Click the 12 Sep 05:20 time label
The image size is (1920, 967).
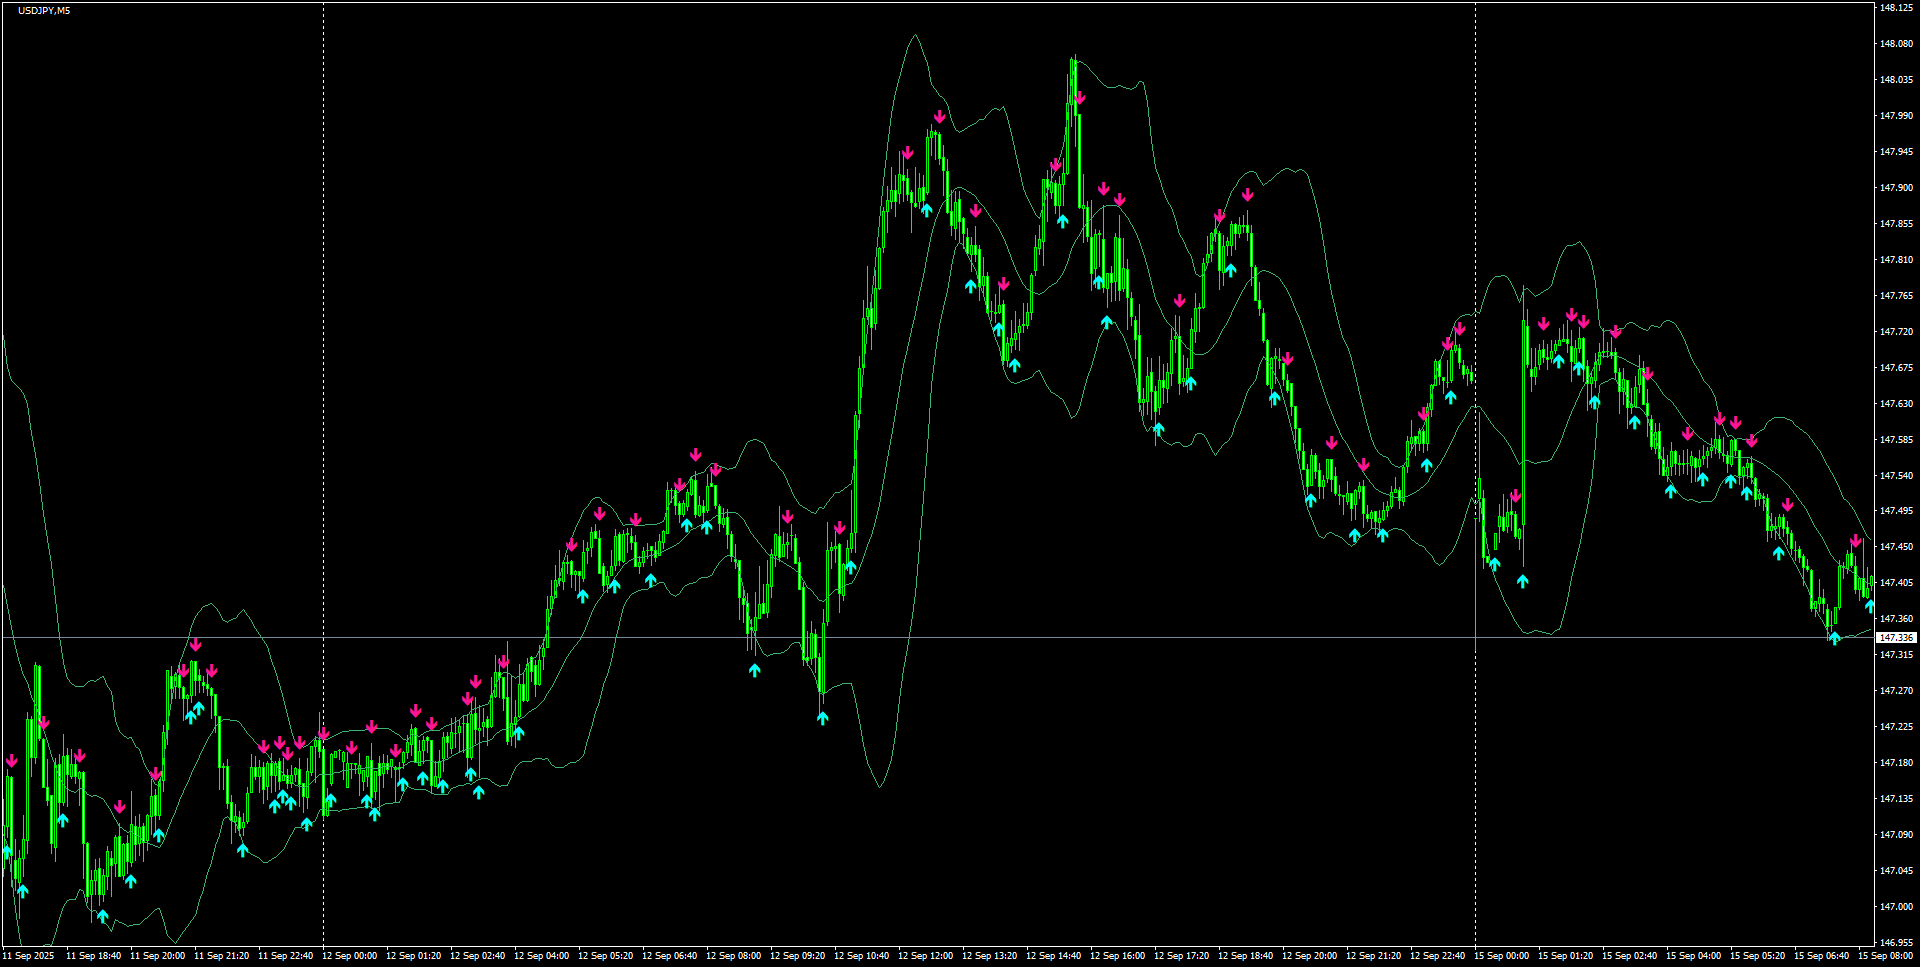[605, 956]
